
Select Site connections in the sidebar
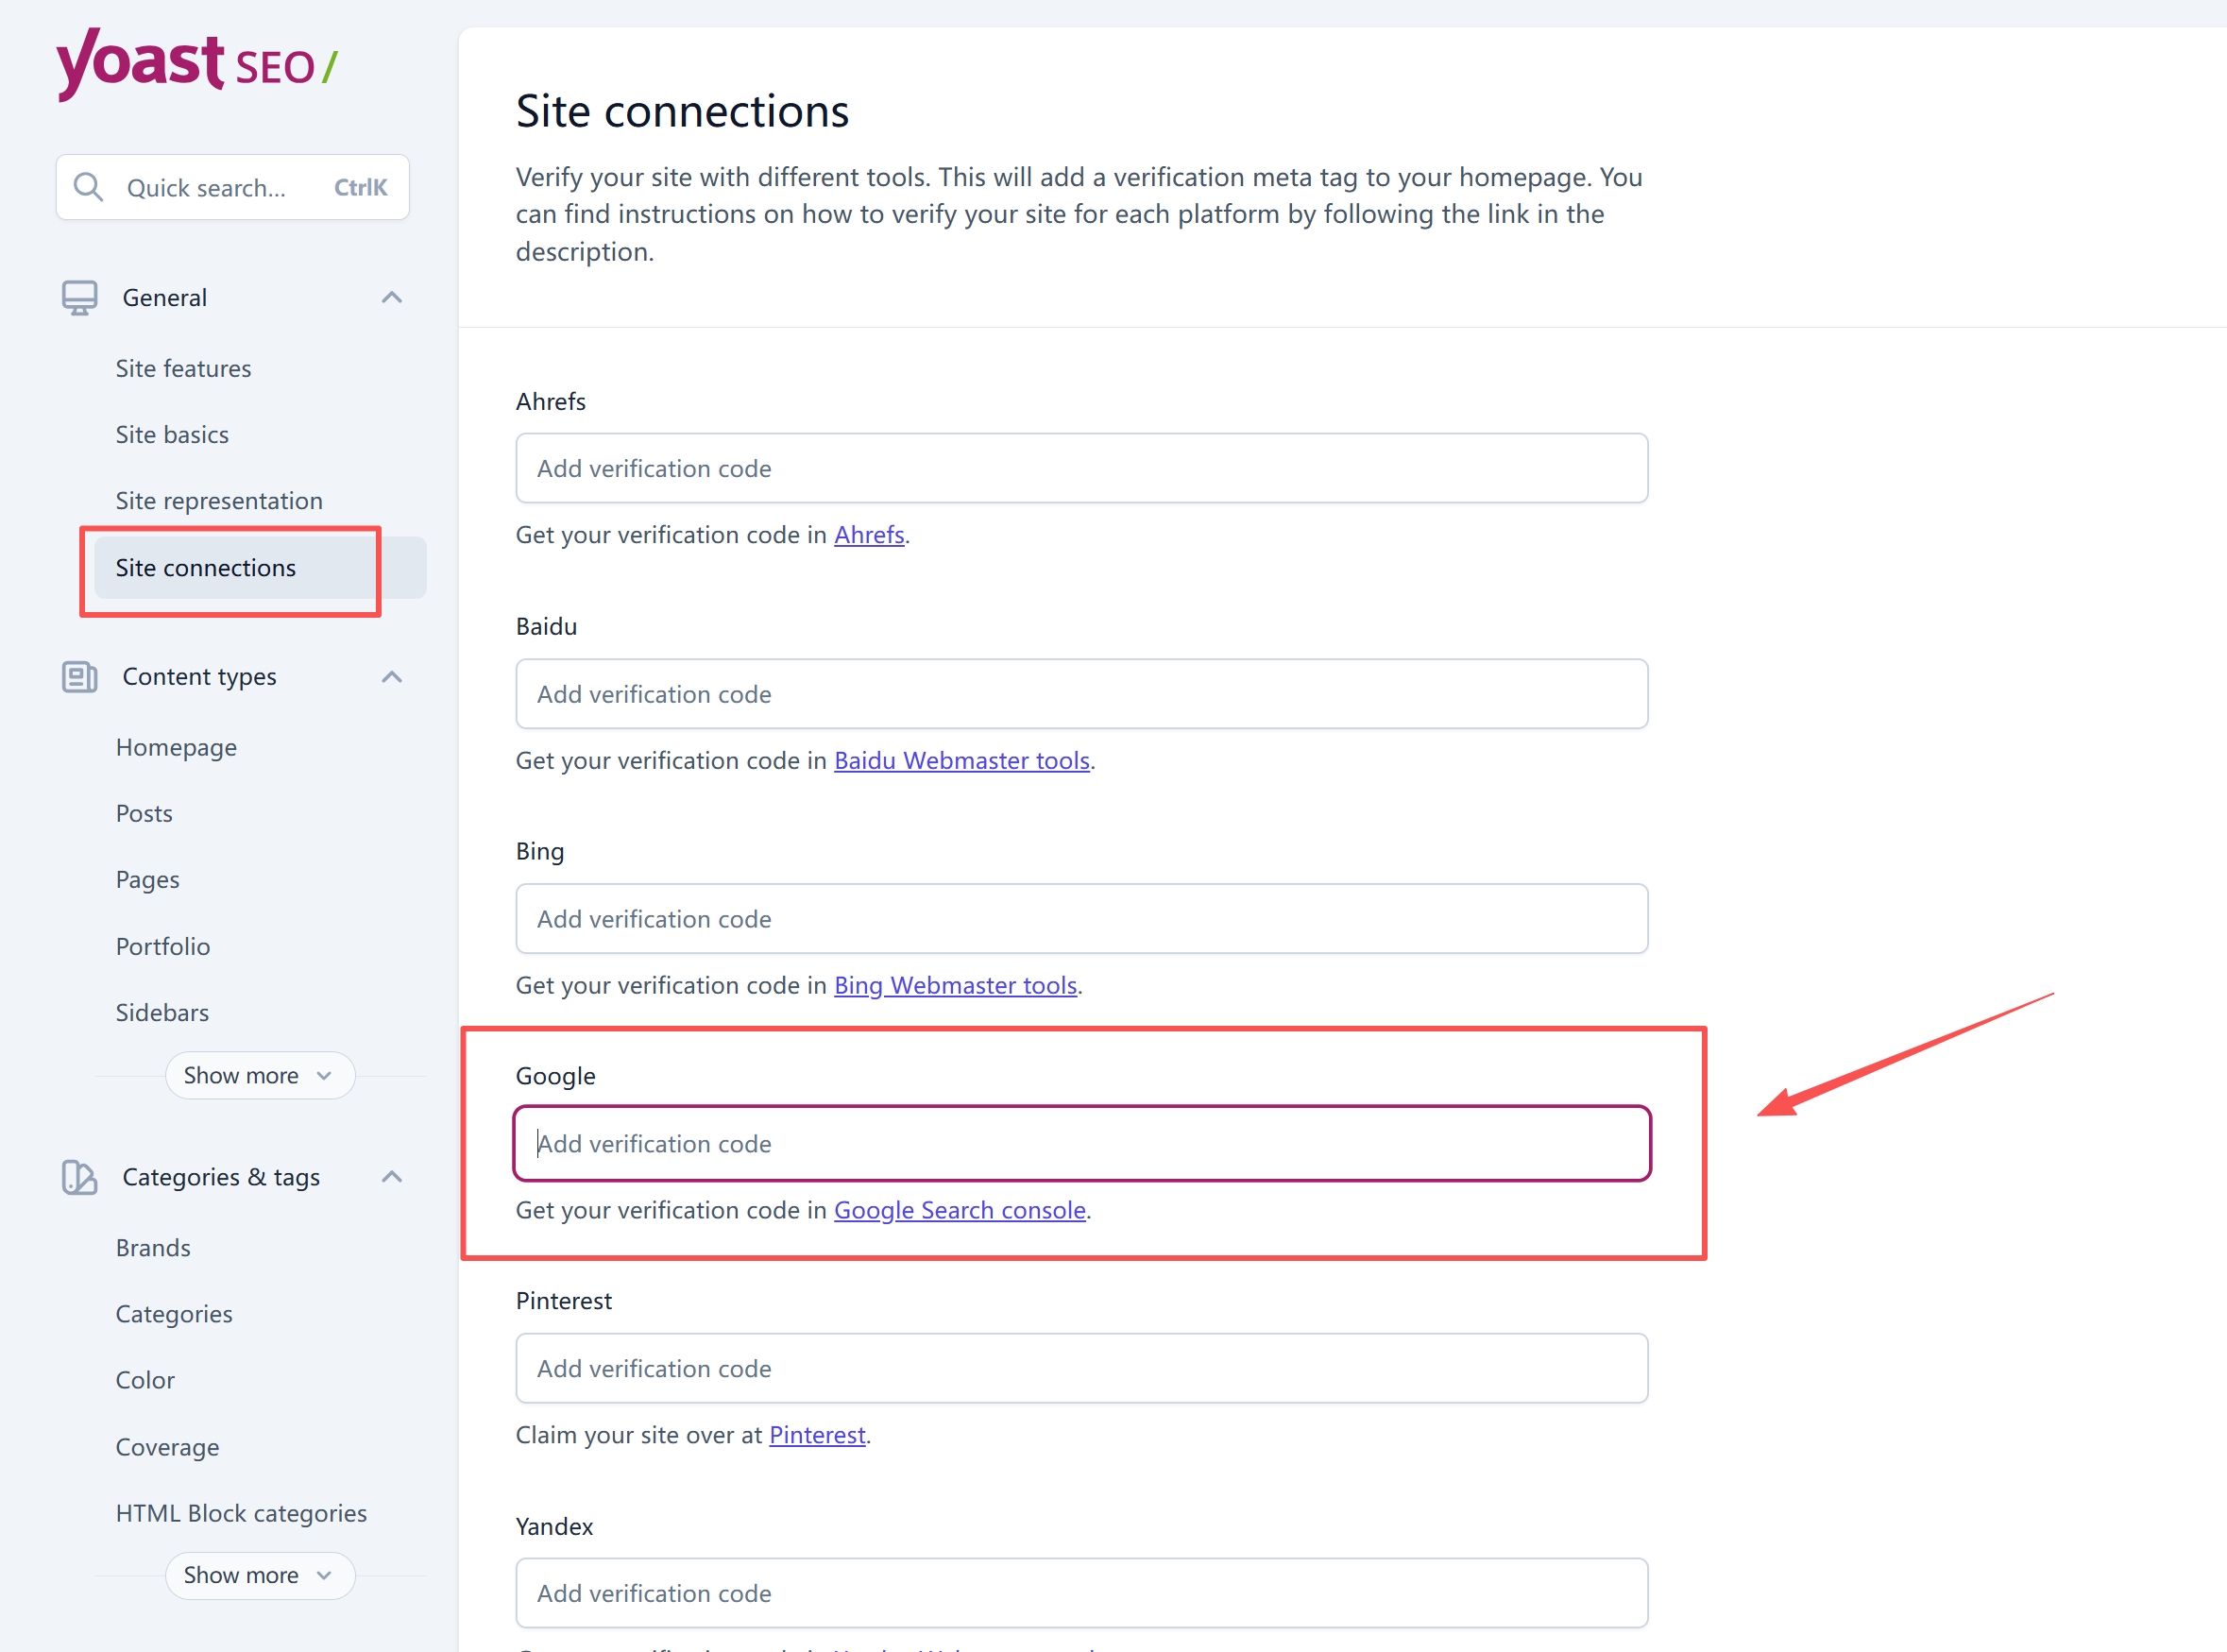[206, 567]
